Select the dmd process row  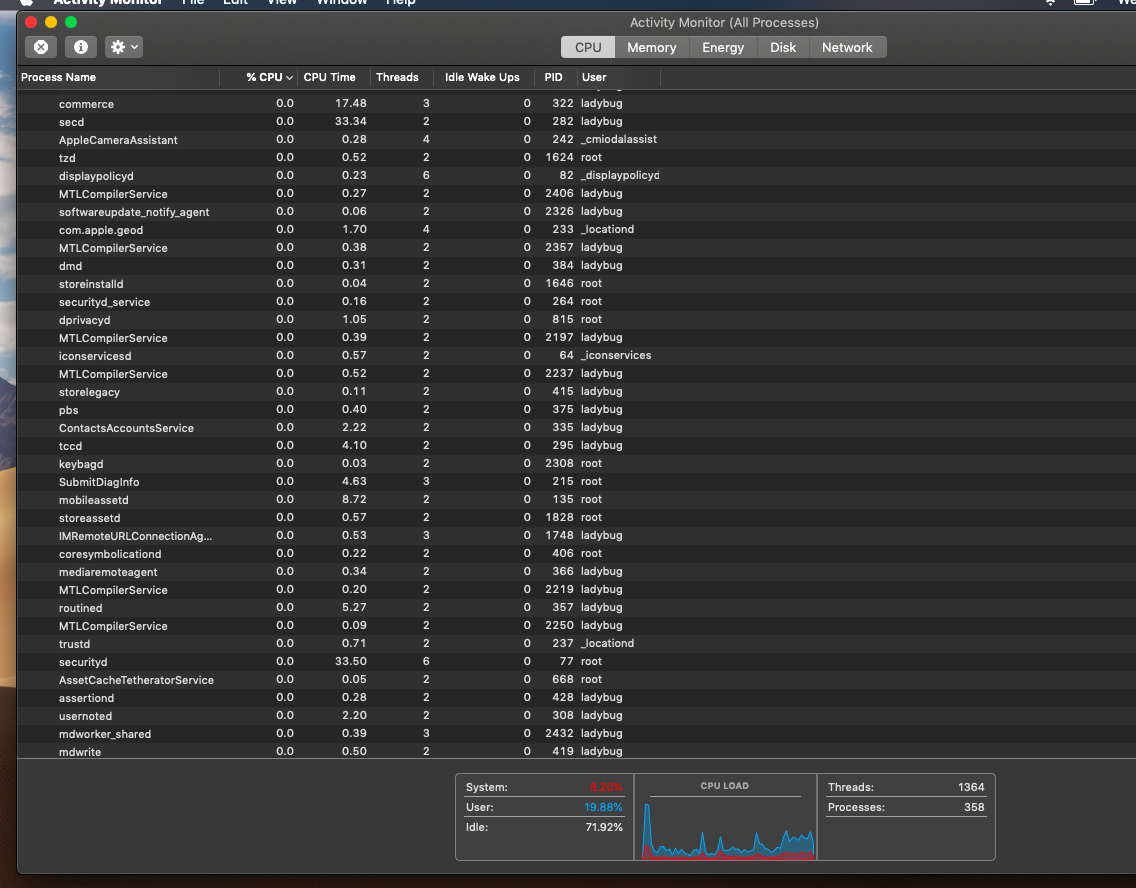click(x=577, y=265)
